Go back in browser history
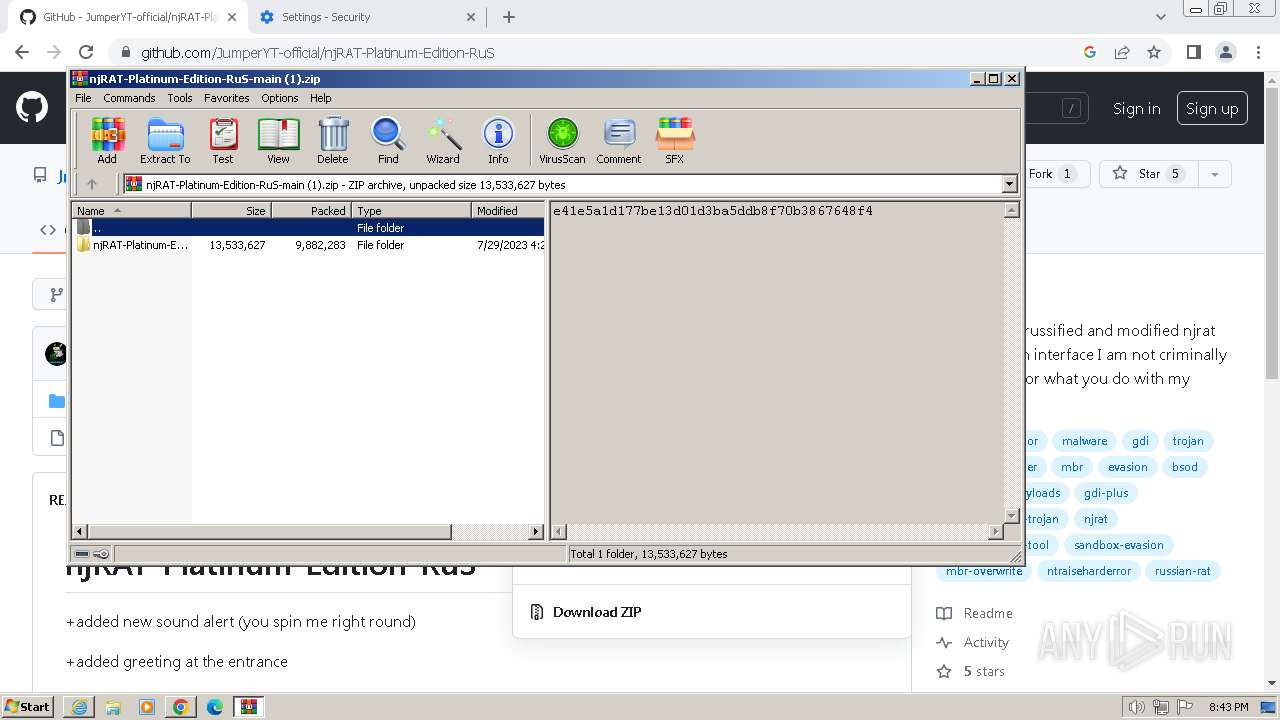Screen dimensions: 1280x720 [22, 52]
